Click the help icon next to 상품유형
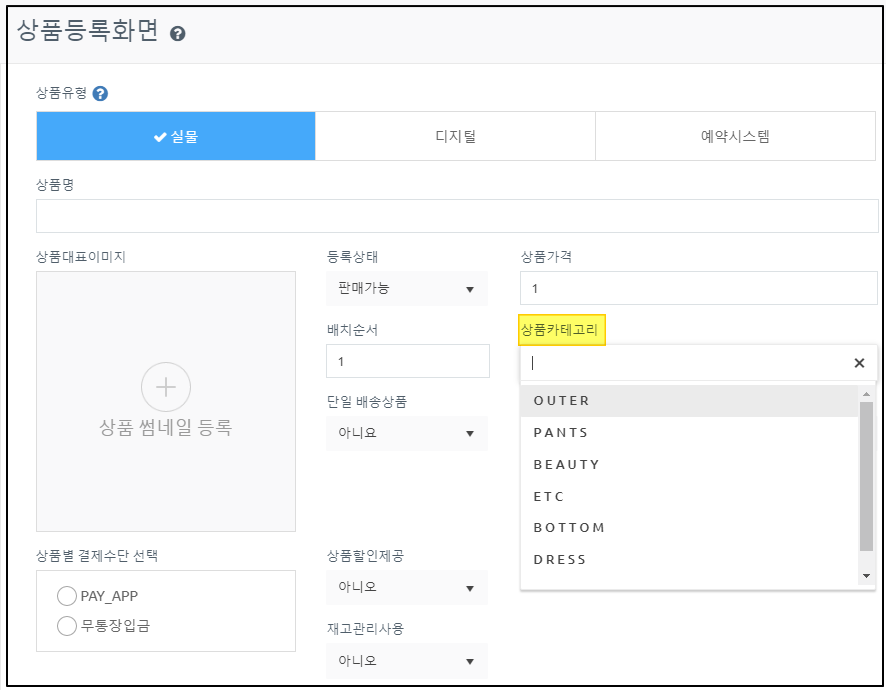The image size is (886, 690). click(100, 94)
